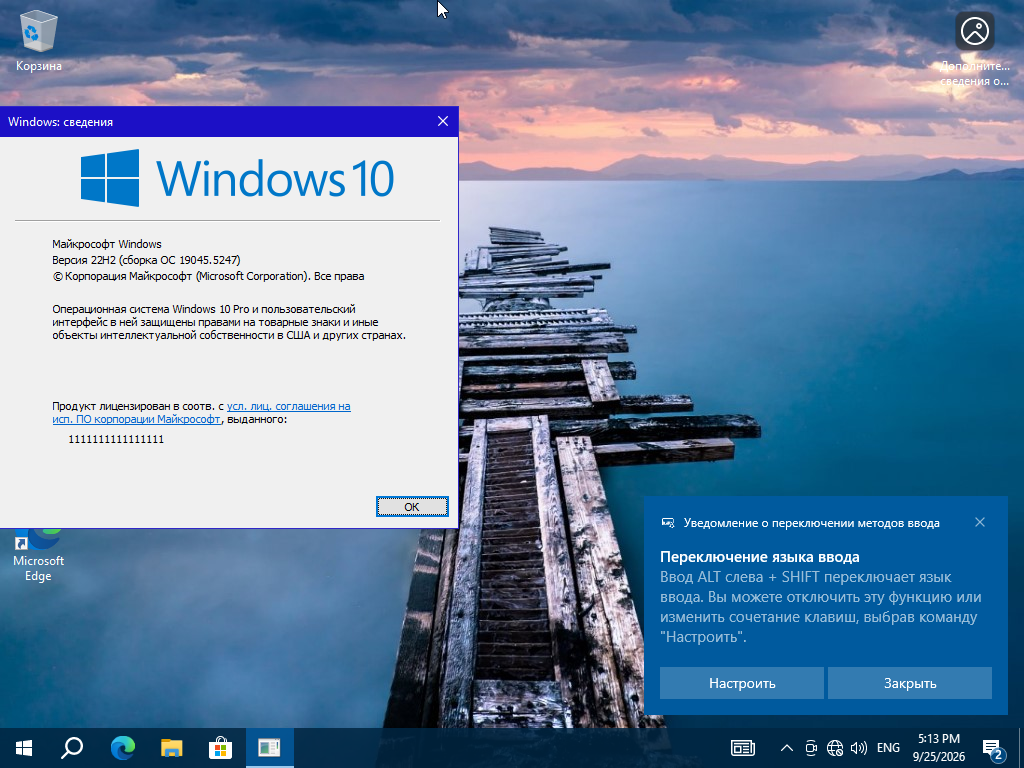
Task: Click the 'Переключение языка ввода' notification title
Action: tap(760, 557)
